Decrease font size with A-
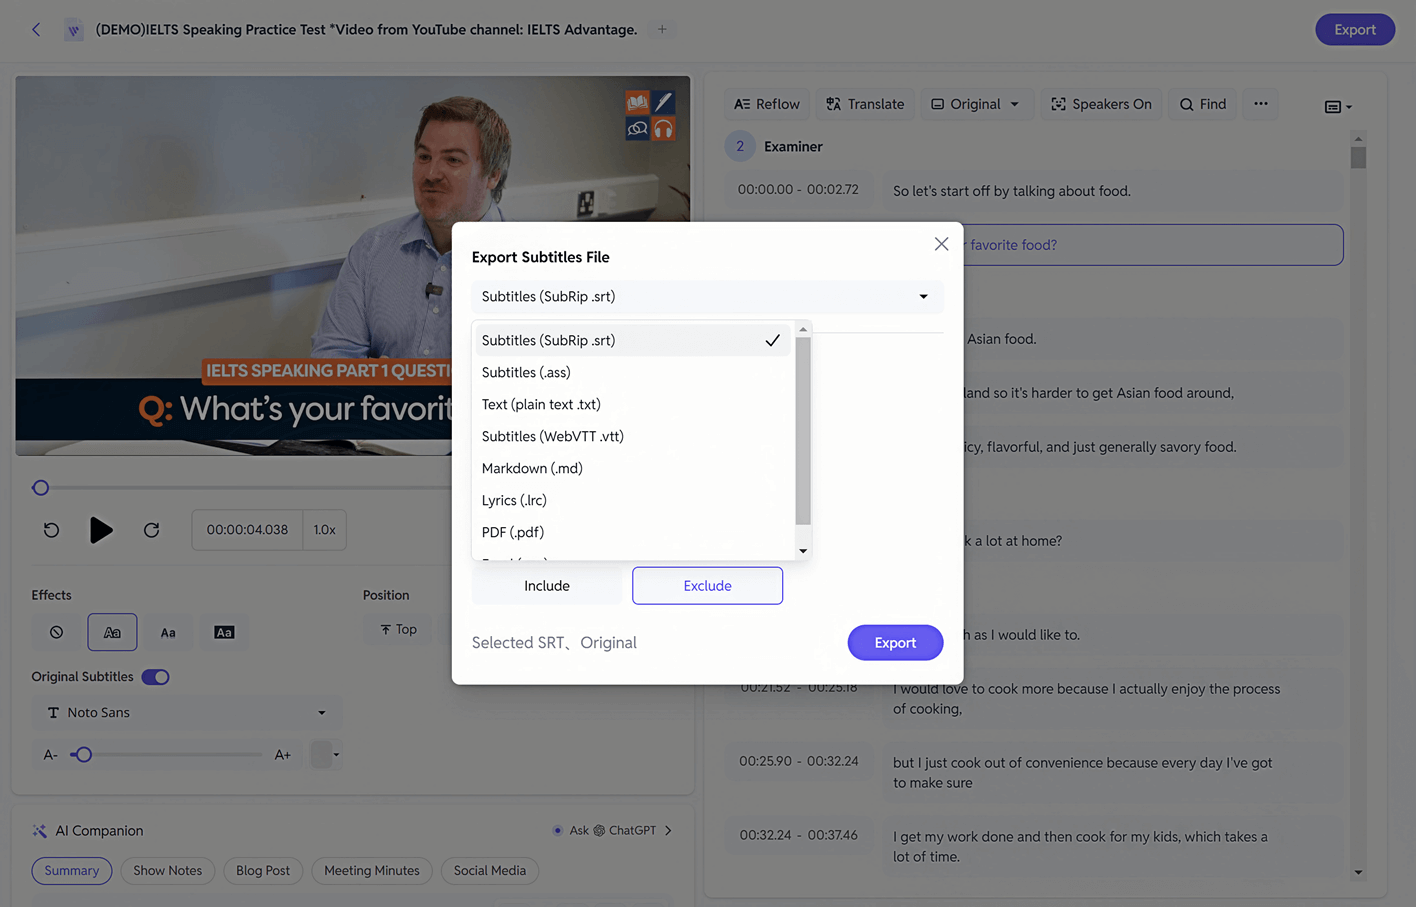Image resolution: width=1416 pixels, height=907 pixels. coord(51,755)
